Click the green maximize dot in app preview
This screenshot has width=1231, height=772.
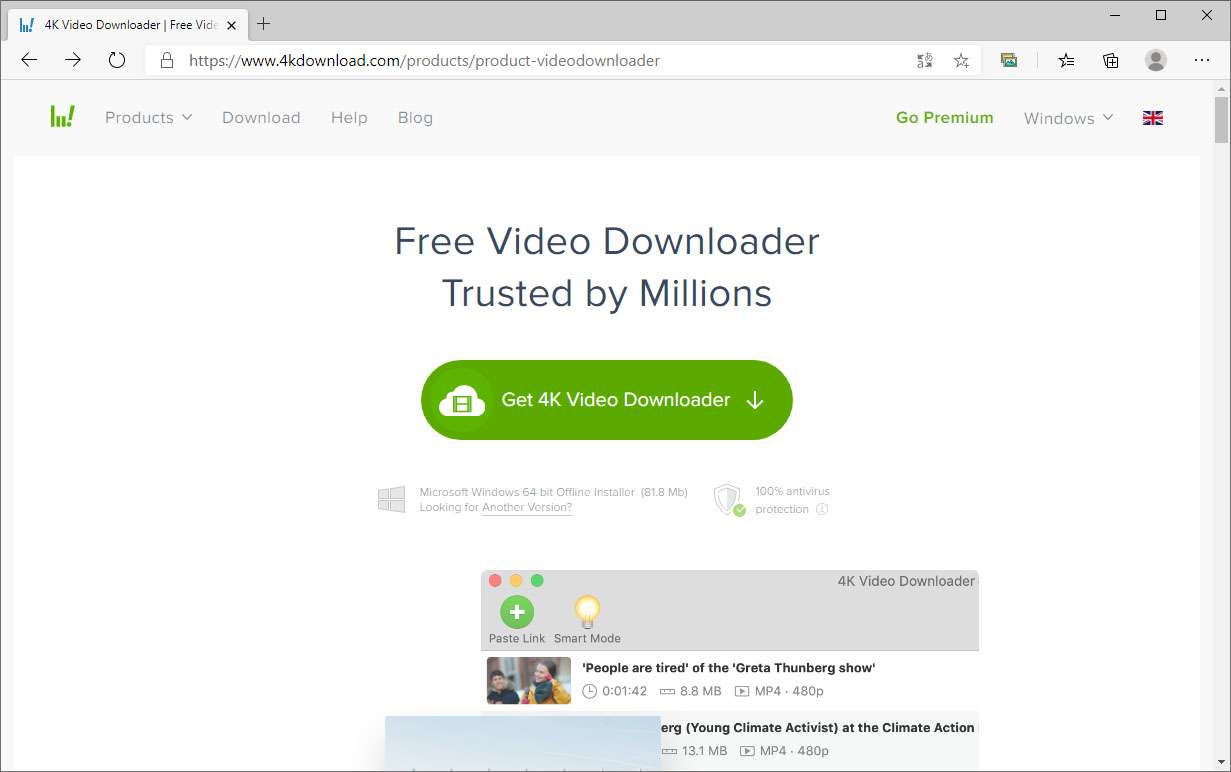click(537, 581)
